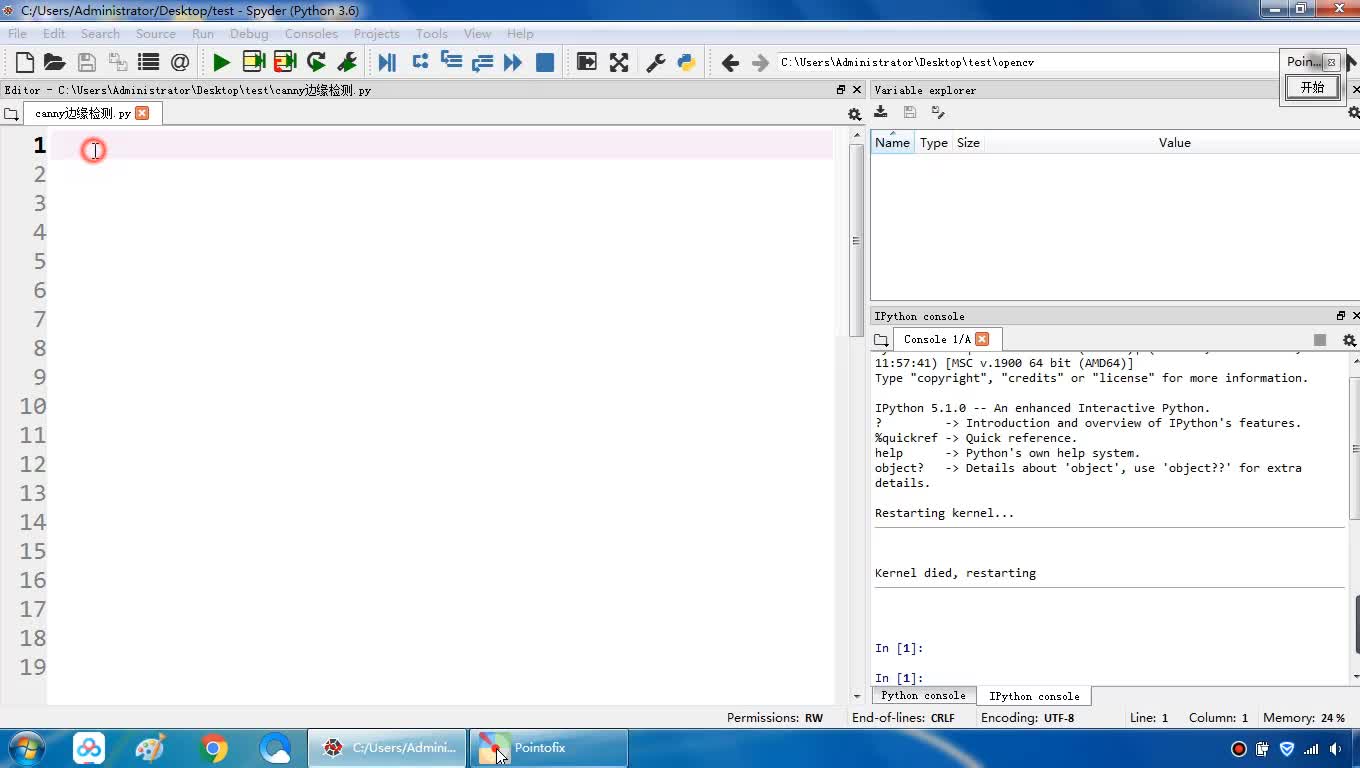Toggle maximize current pane icon
1360x768 pixels.
point(587,62)
